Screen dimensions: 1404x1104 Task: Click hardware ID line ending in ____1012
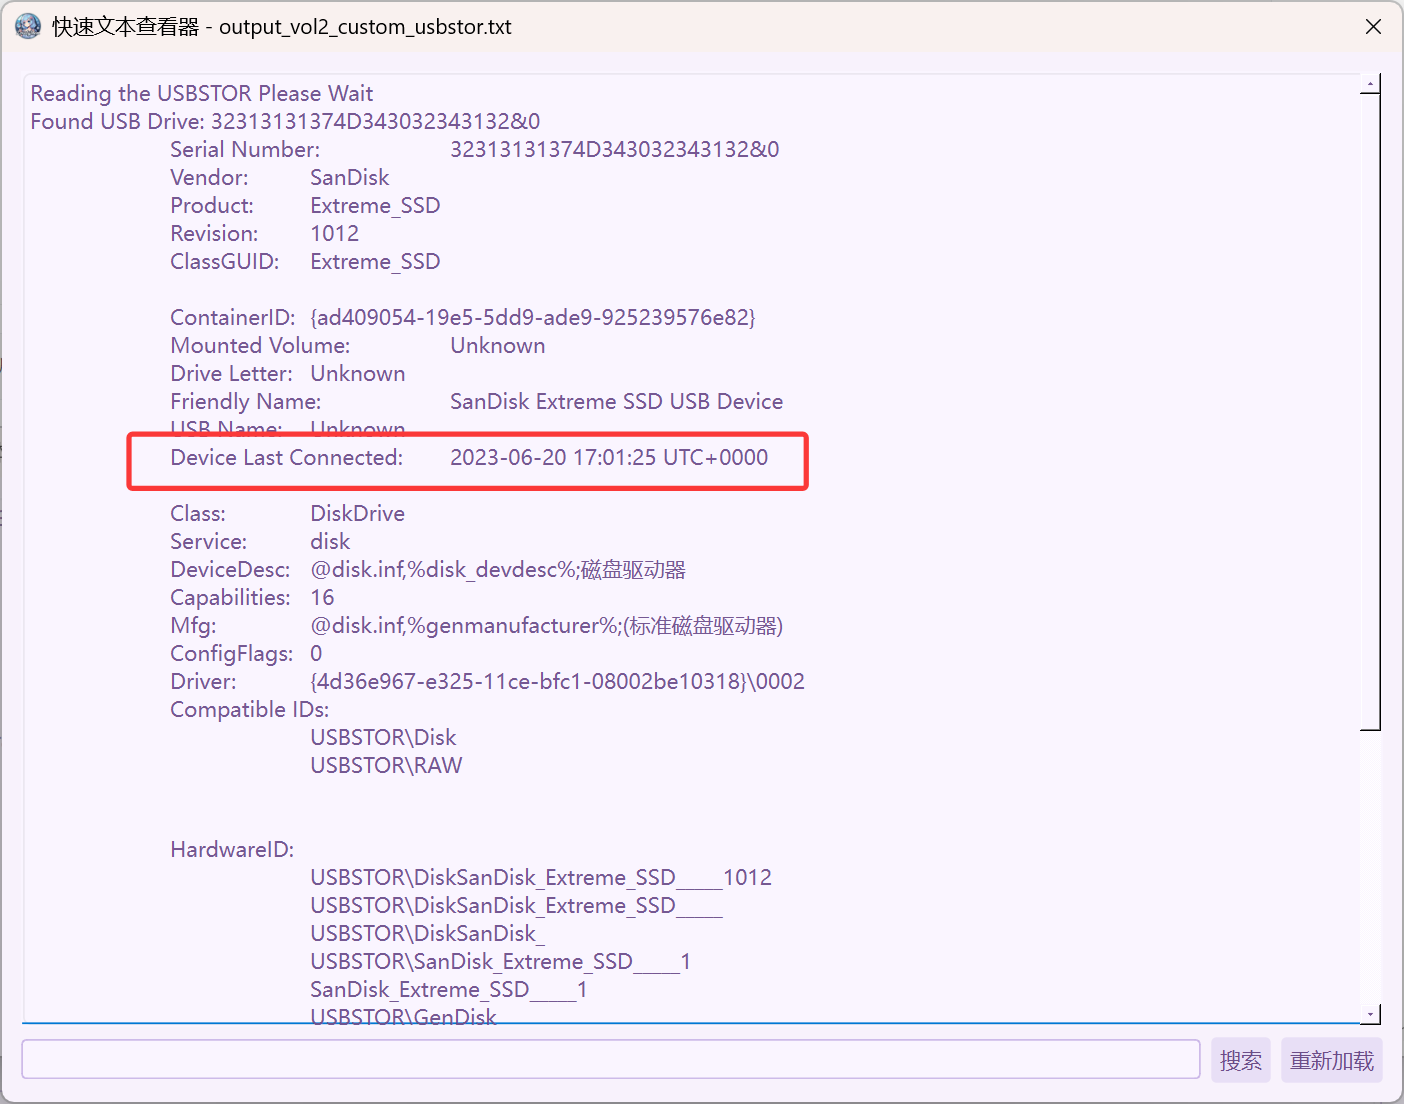(x=541, y=877)
